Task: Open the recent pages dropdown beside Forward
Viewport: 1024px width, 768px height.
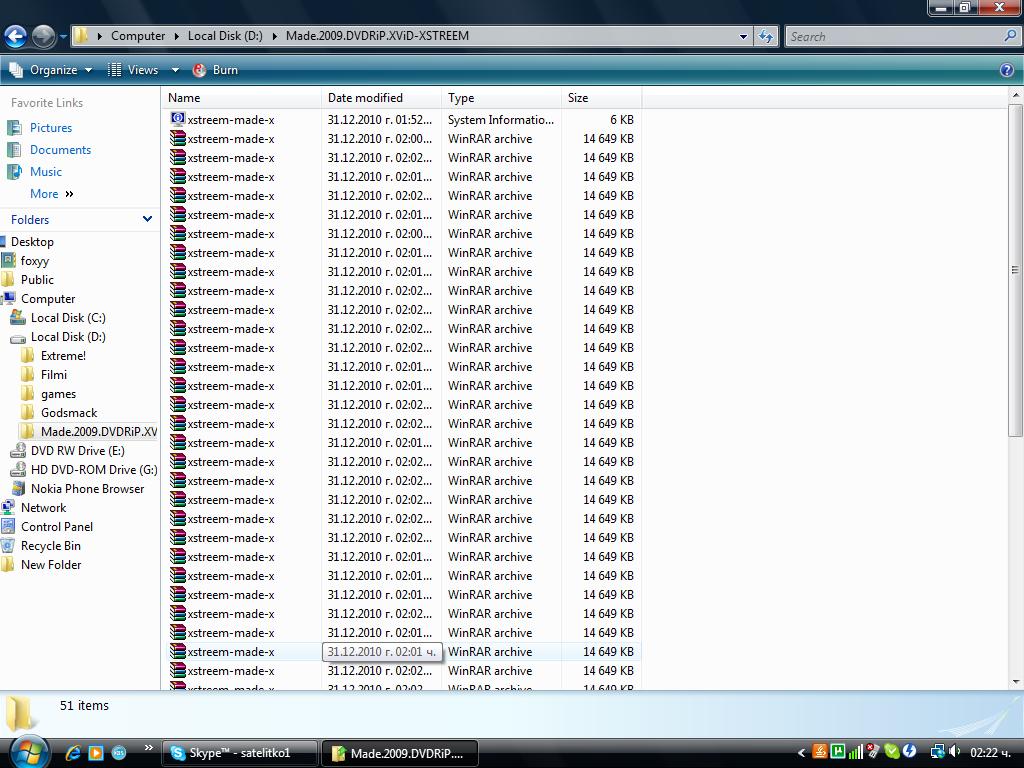Action: coord(63,37)
